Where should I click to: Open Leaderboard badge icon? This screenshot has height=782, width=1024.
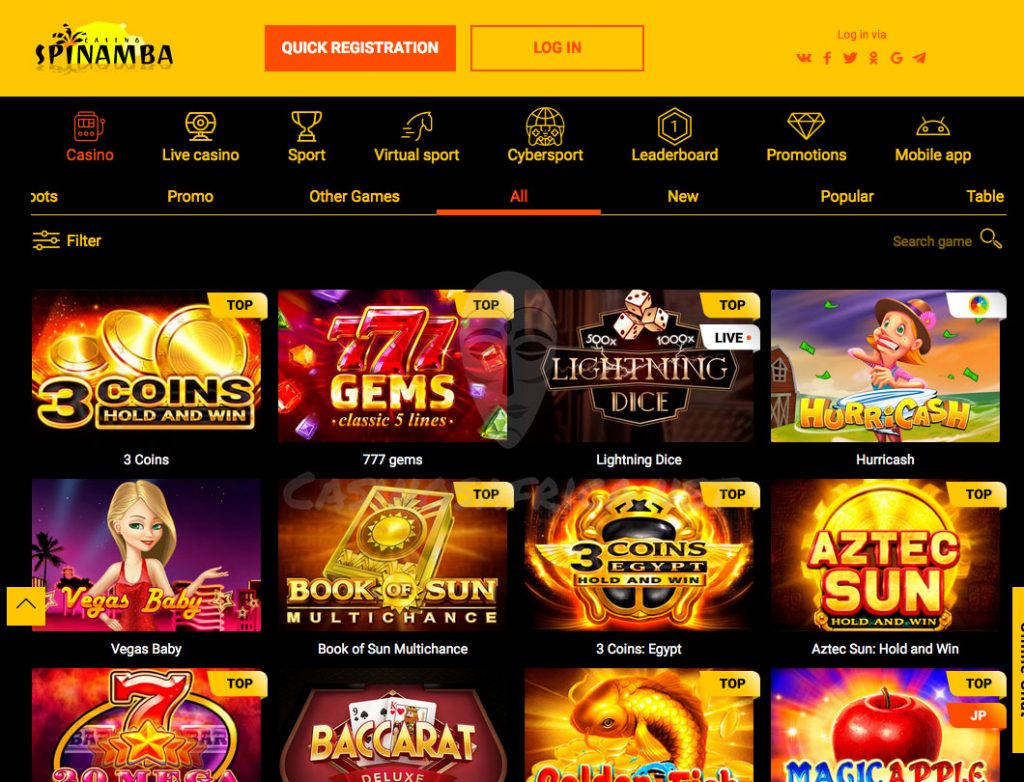click(675, 126)
